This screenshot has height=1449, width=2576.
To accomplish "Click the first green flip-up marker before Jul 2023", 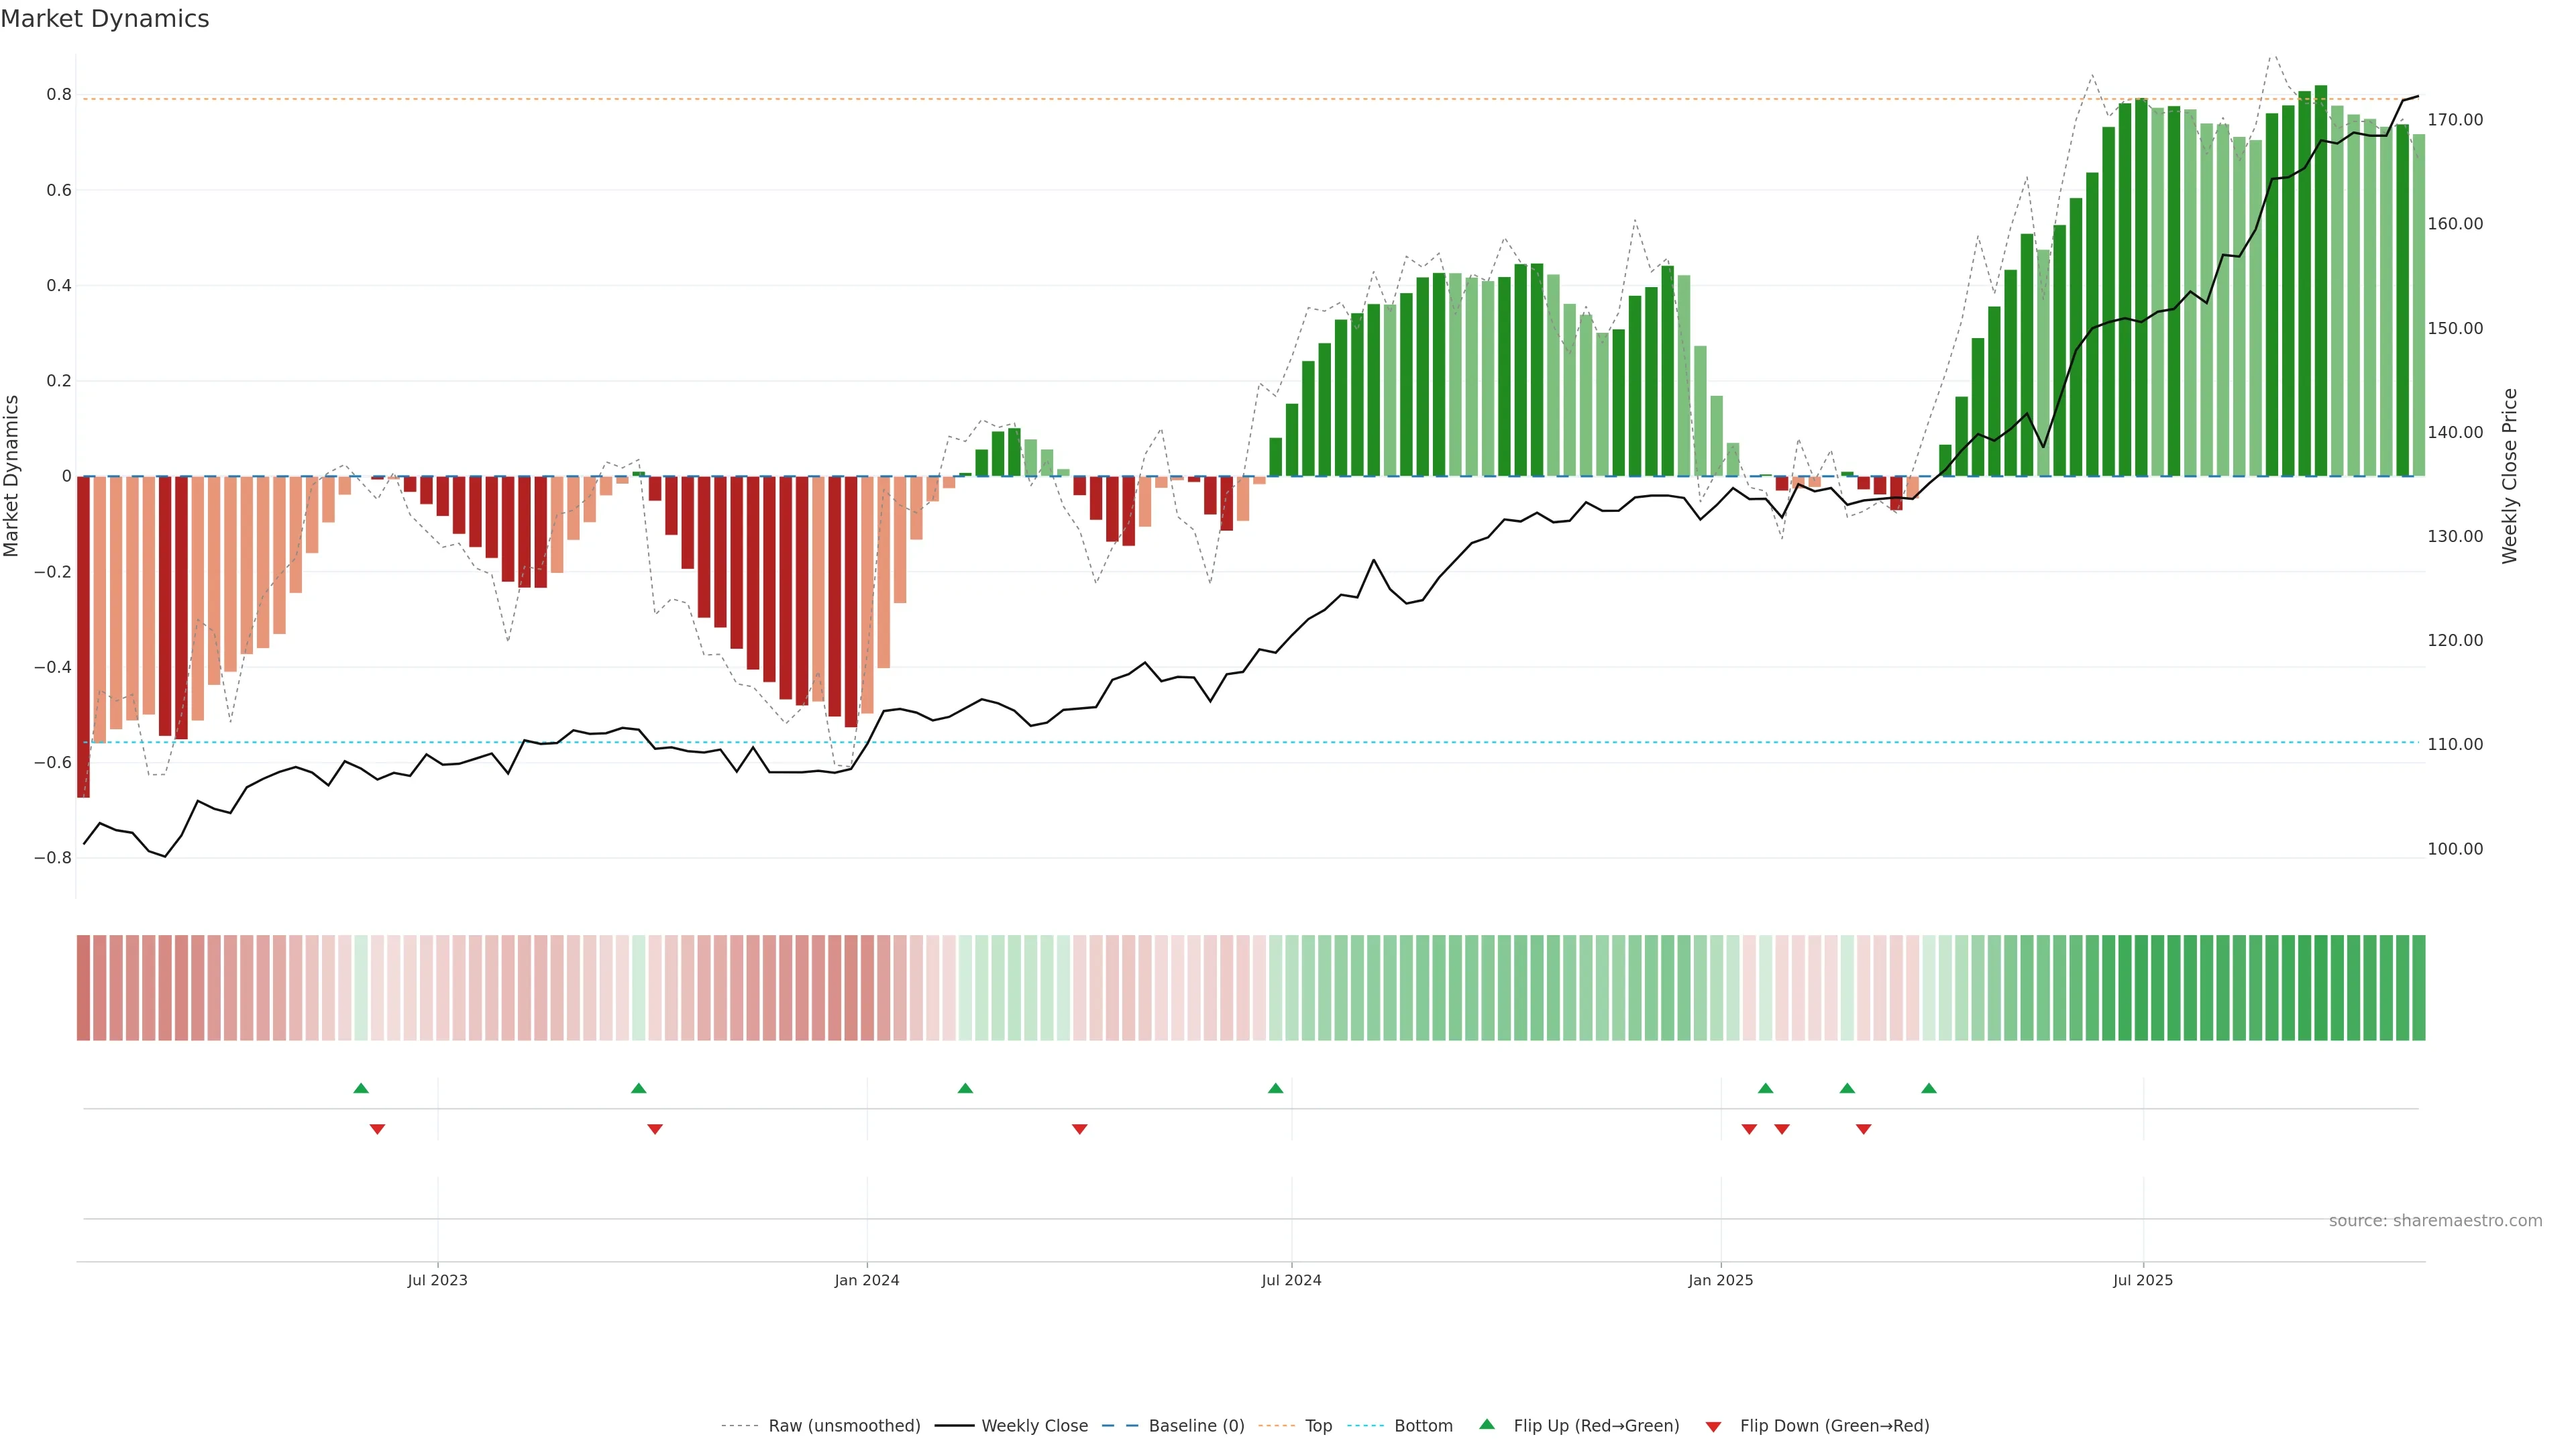I will (361, 1088).
